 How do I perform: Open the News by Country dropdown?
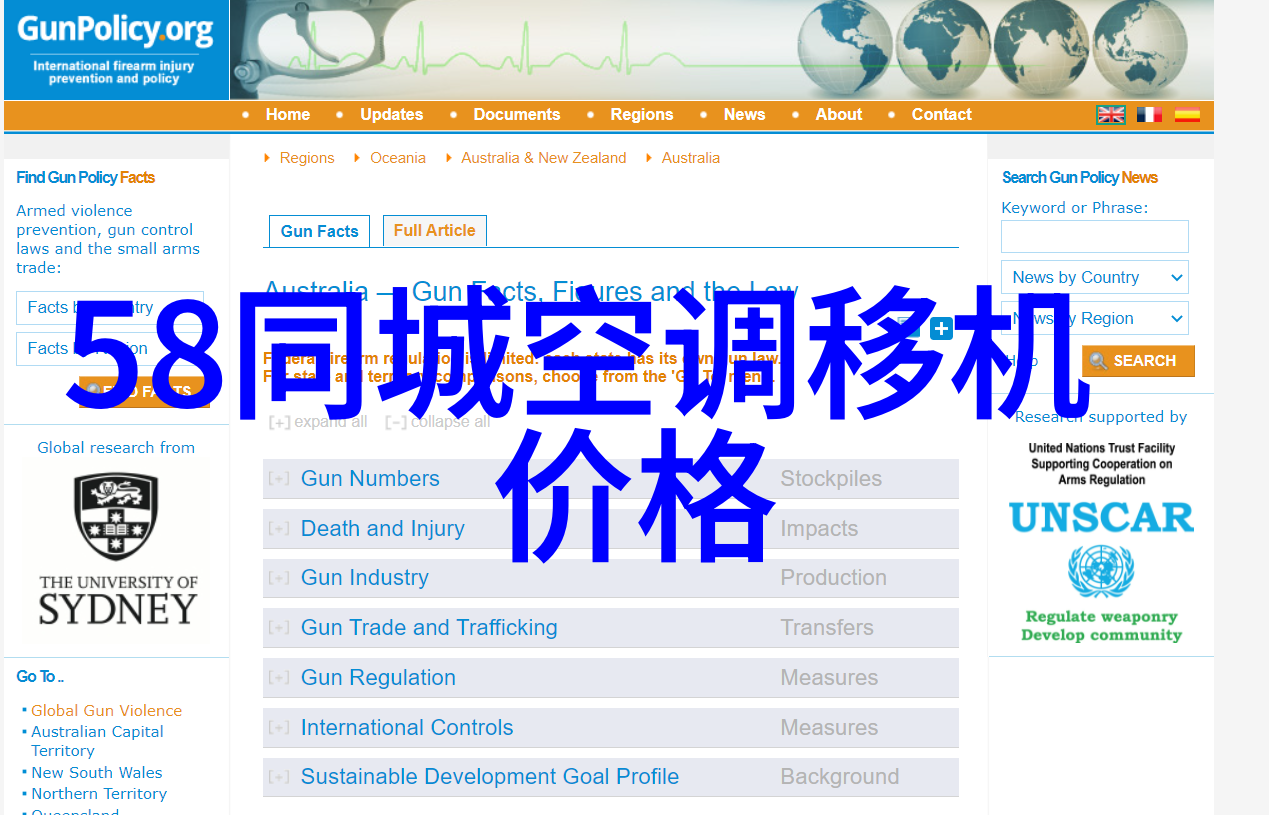1095,277
